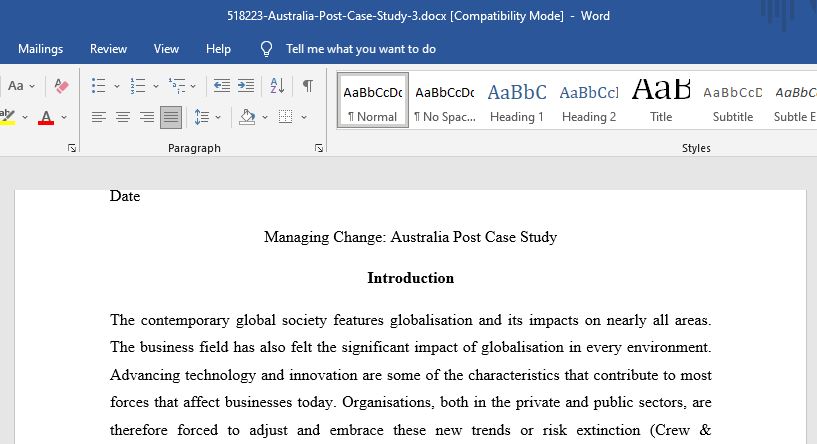This screenshot has height=444, width=817.
Task: Apply the Title style
Action: click(x=661, y=100)
